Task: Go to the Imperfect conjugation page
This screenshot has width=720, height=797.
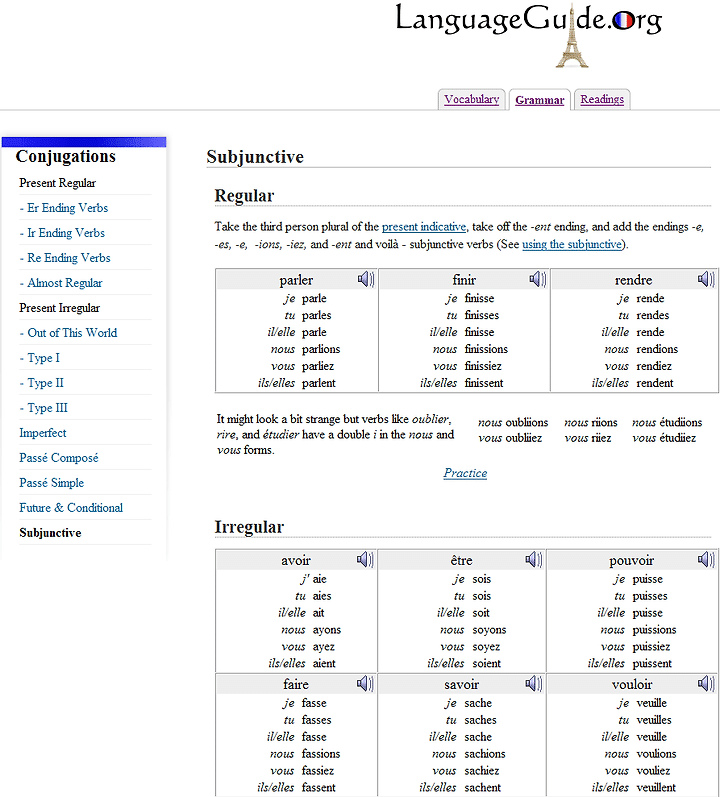Action: tap(43, 433)
